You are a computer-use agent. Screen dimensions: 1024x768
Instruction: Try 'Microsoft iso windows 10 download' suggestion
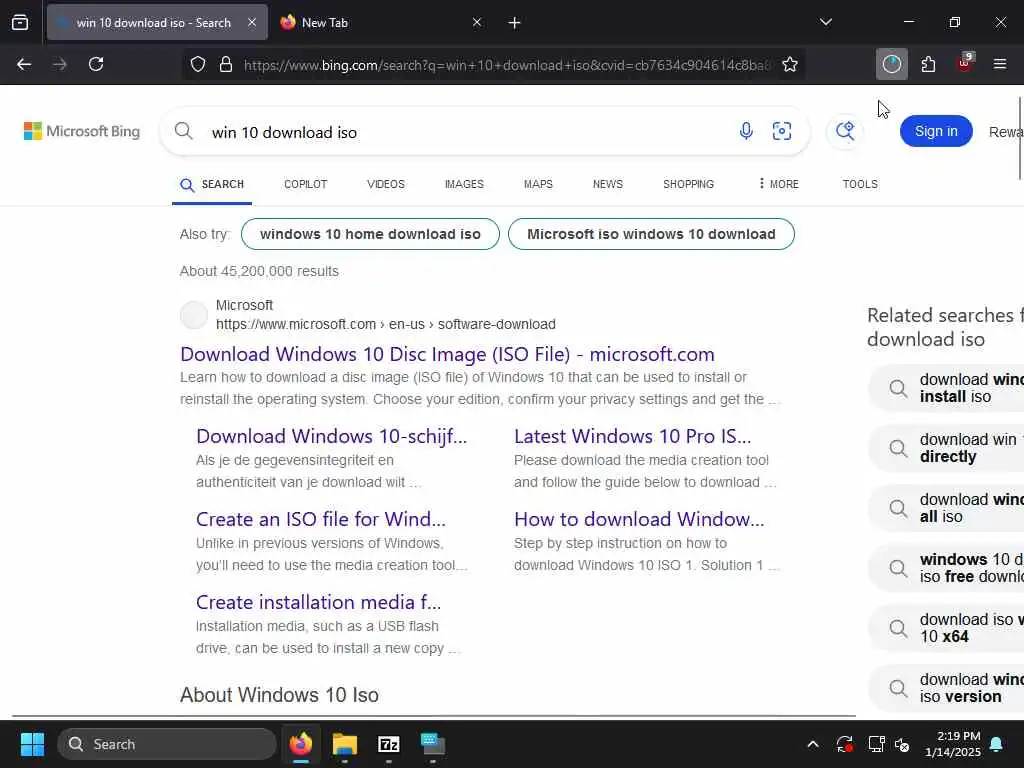(651, 234)
